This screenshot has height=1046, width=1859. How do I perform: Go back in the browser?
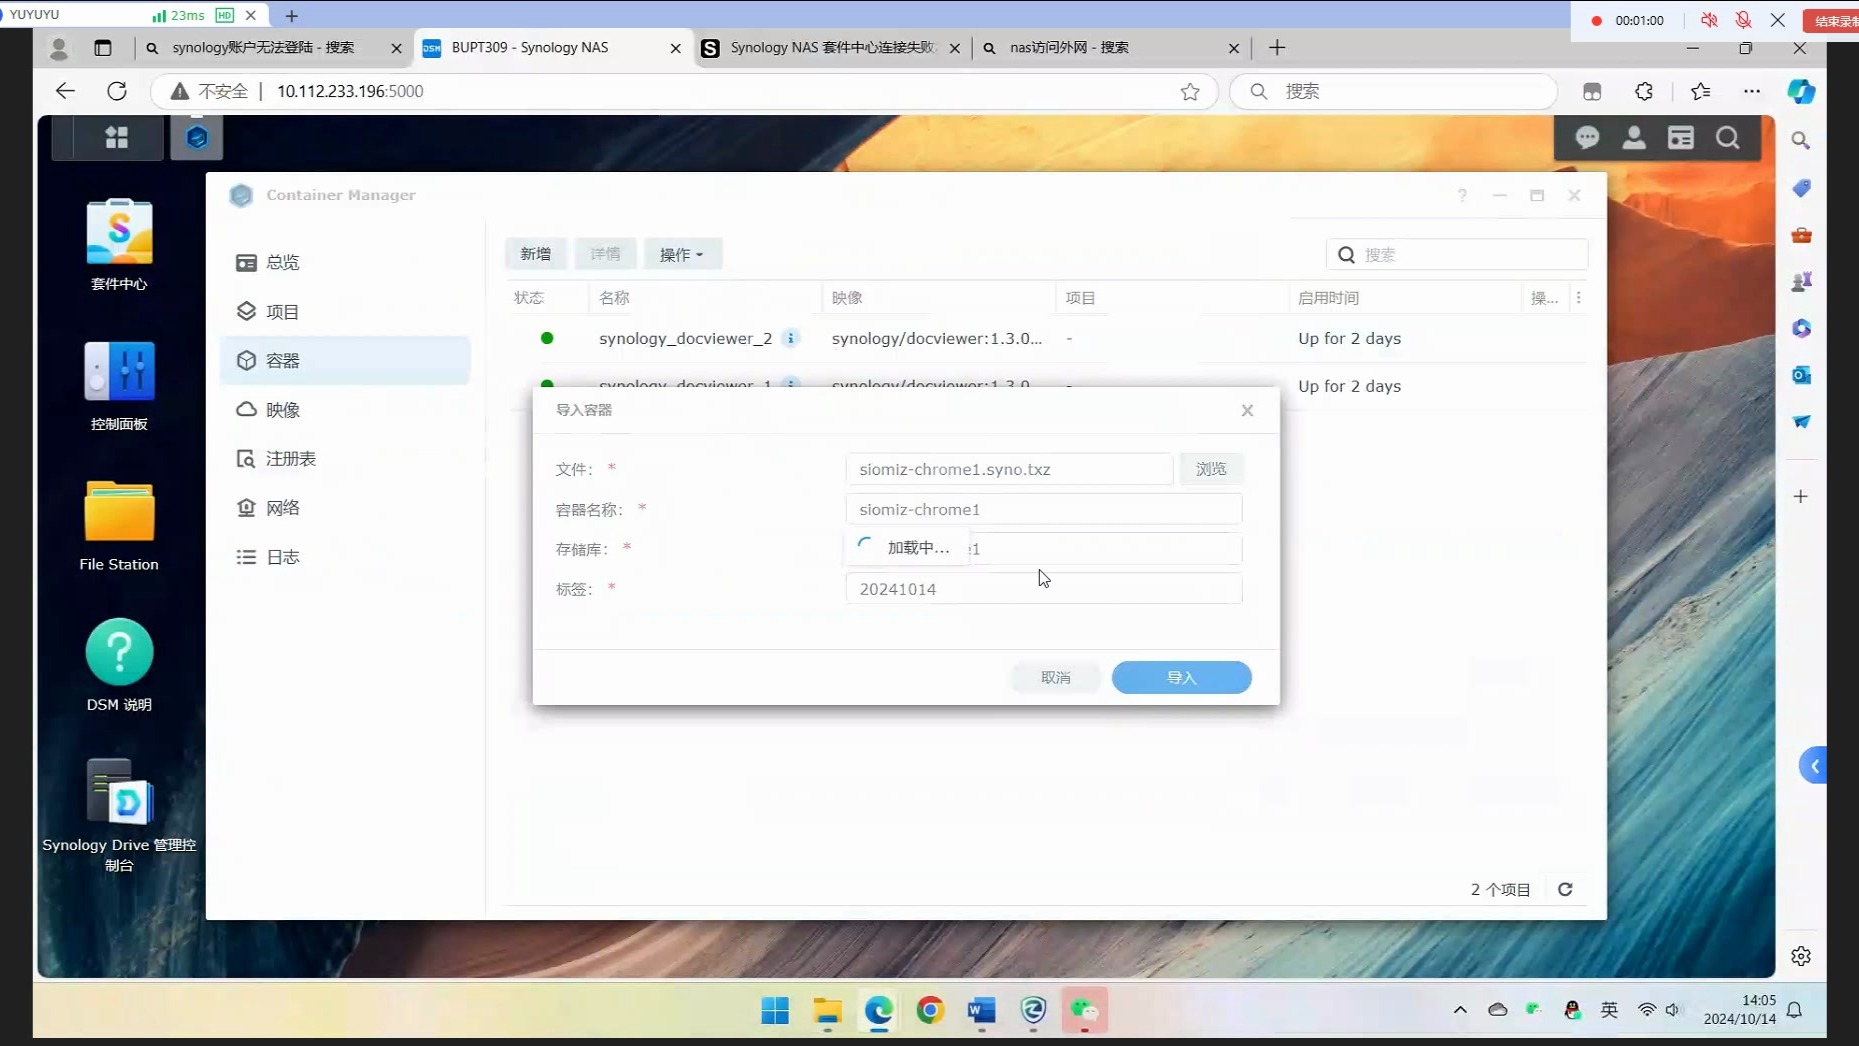pos(65,91)
